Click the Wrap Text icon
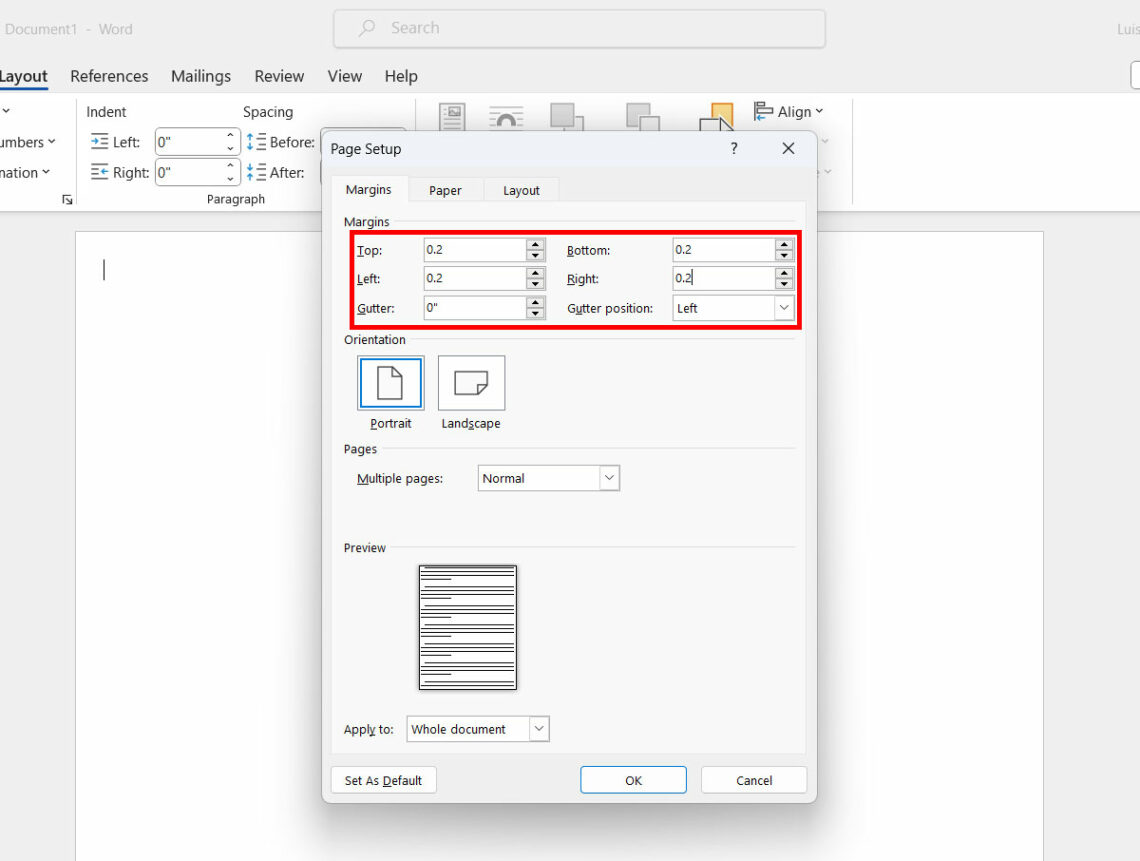This screenshot has width=1140, height=861. tap(506, 117)
